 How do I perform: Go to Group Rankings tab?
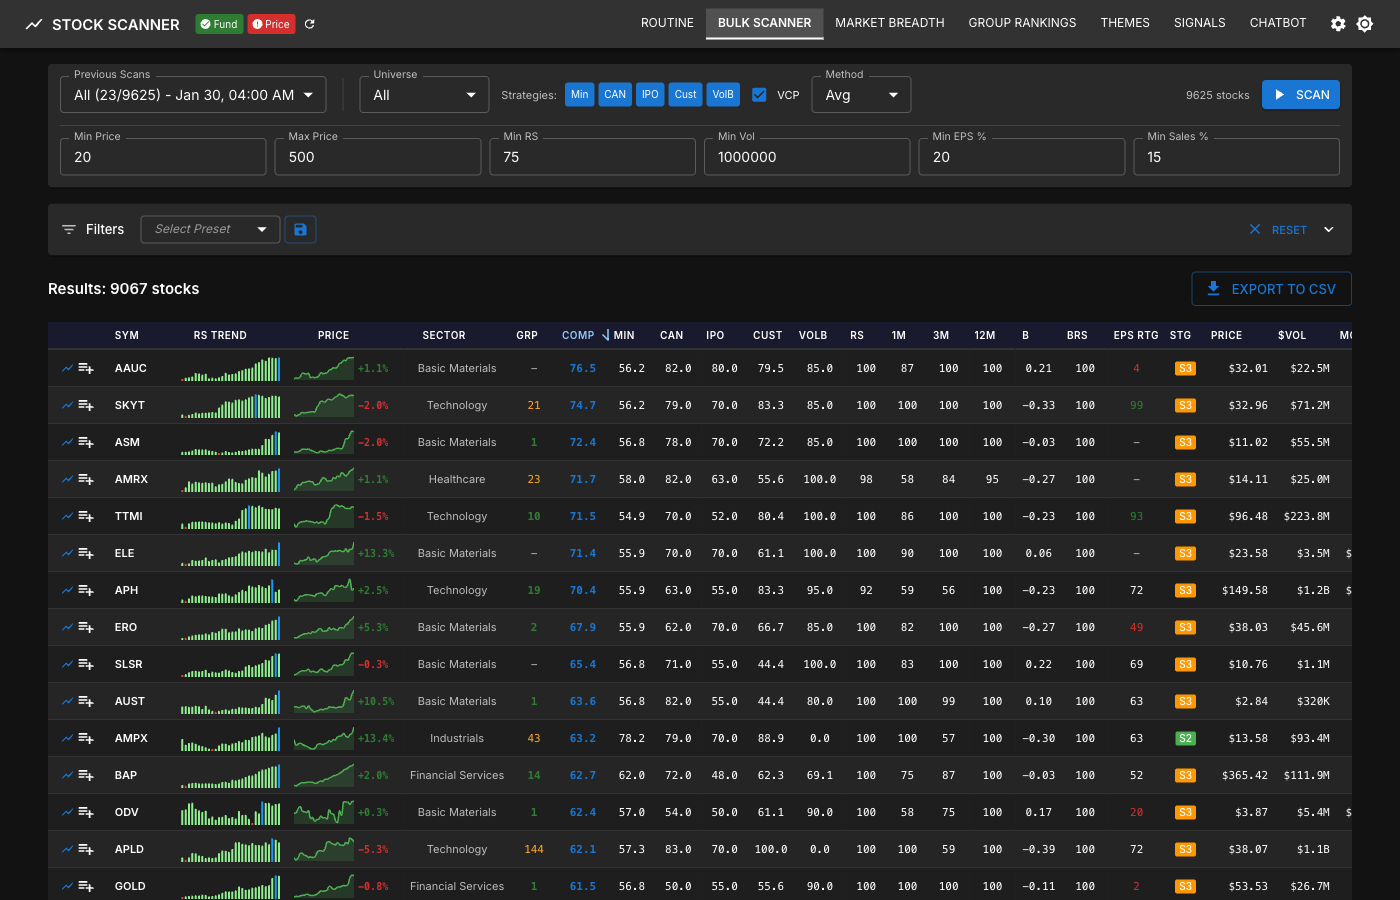coord(1022,23)
